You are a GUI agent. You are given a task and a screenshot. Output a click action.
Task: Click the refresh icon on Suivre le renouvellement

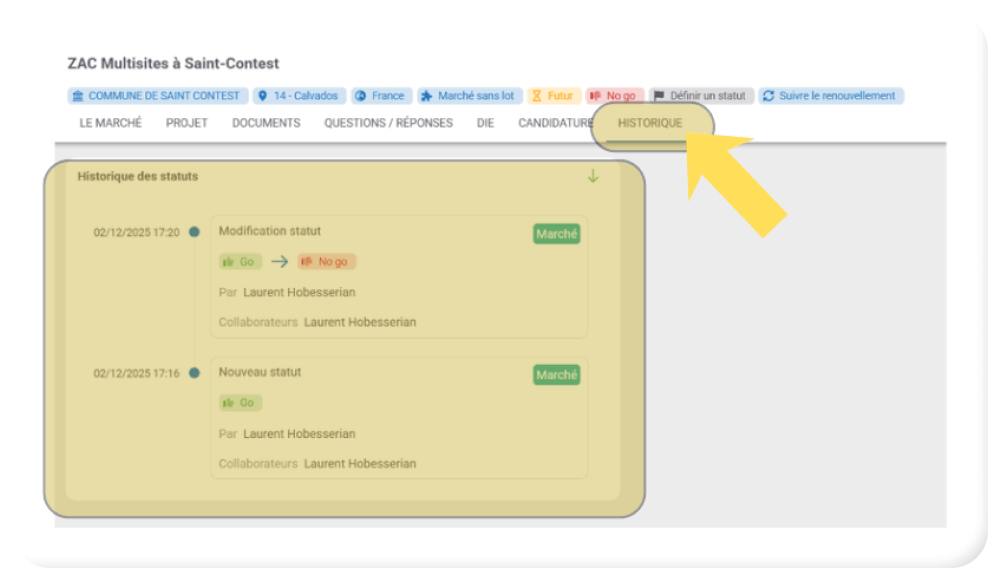coord(768,96)
